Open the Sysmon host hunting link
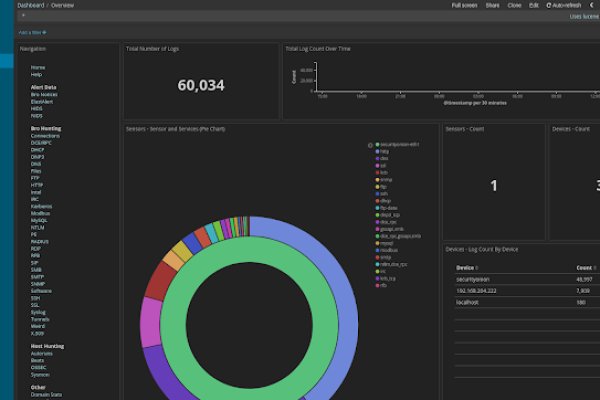 coord(40,373)
